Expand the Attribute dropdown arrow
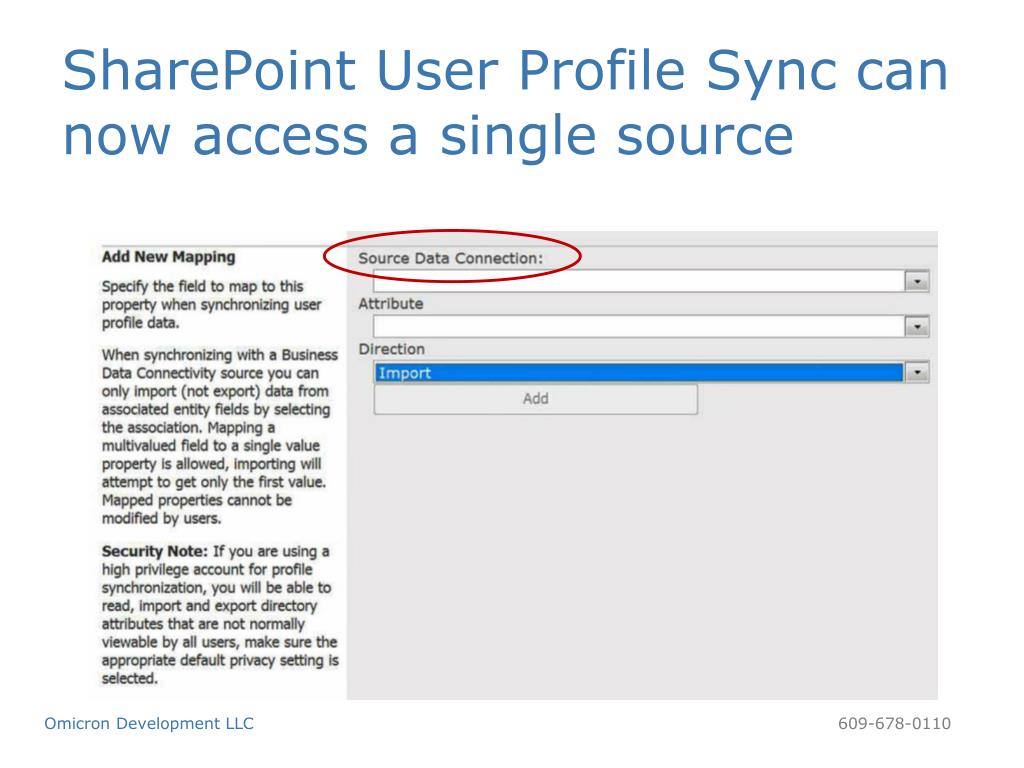This screenshot has height=768, width=1024. click(917, 327)
